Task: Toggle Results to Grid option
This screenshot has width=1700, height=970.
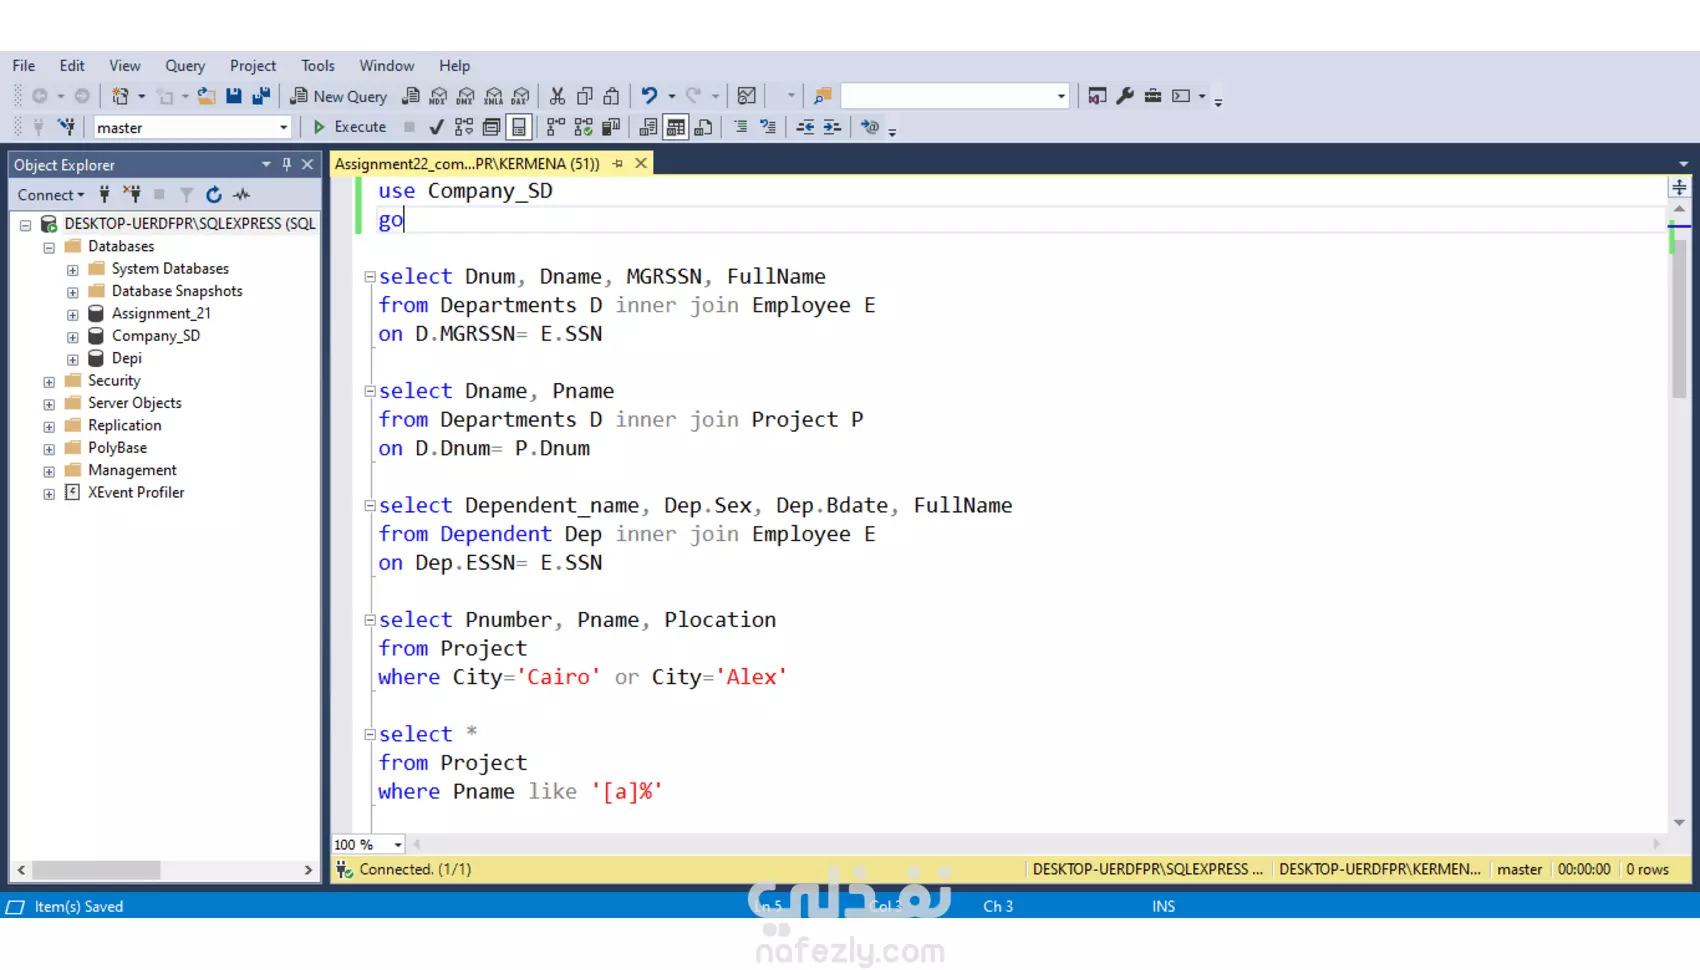Action: point(676,127)
